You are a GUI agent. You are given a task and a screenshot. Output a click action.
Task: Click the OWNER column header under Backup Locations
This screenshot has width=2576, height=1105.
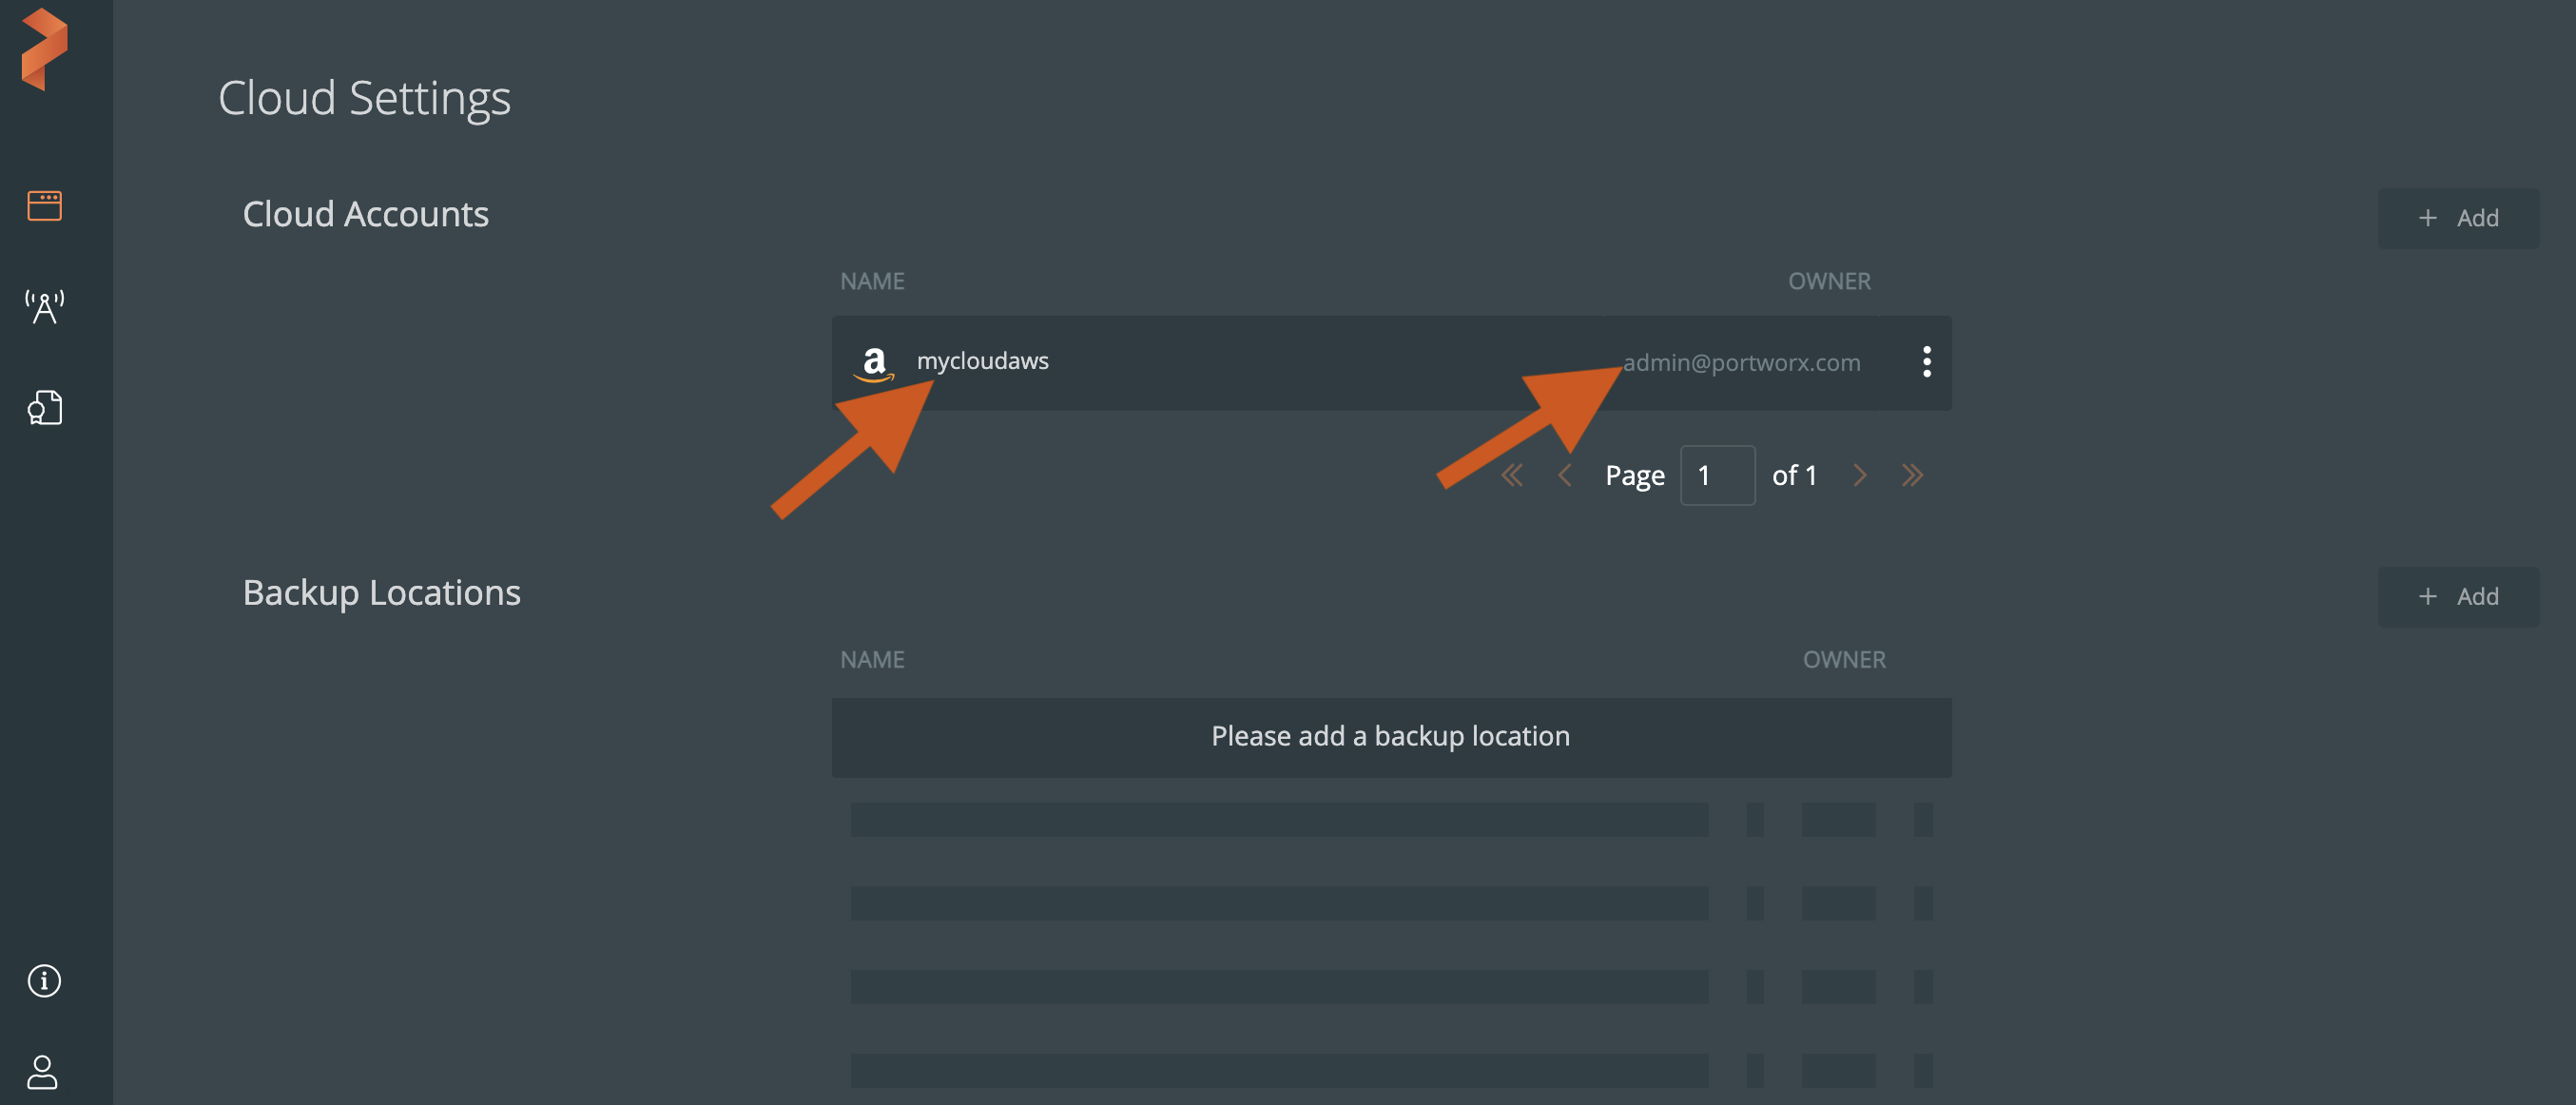1843,660
